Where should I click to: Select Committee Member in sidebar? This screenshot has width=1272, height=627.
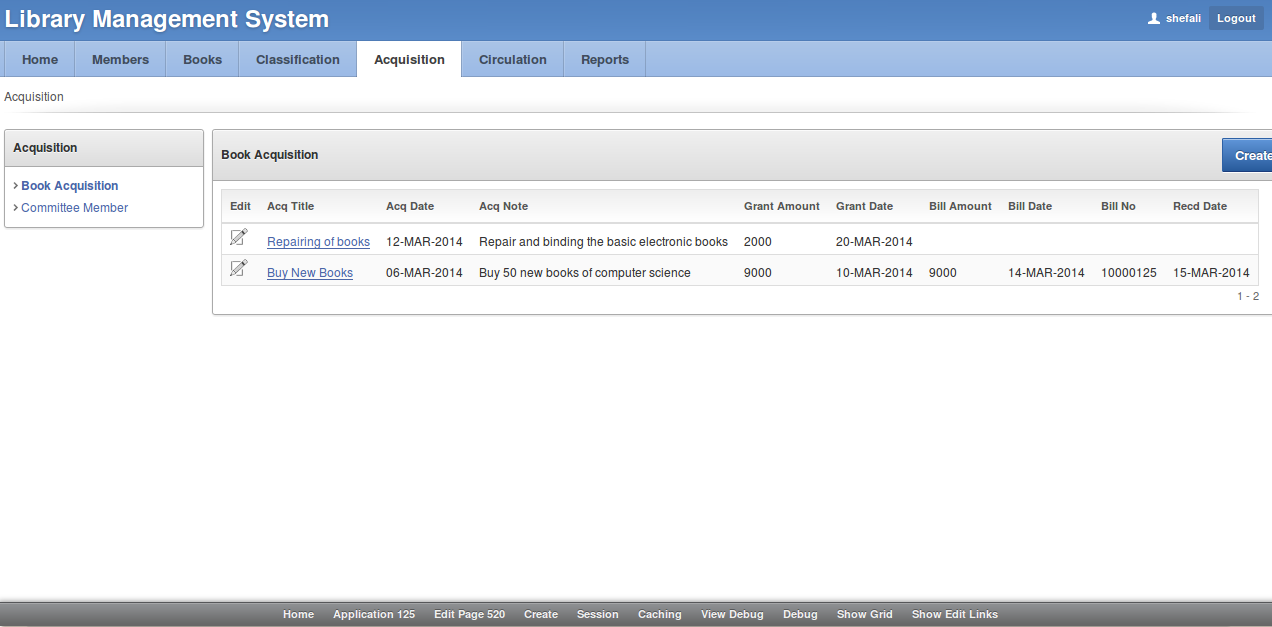(74, 208)
